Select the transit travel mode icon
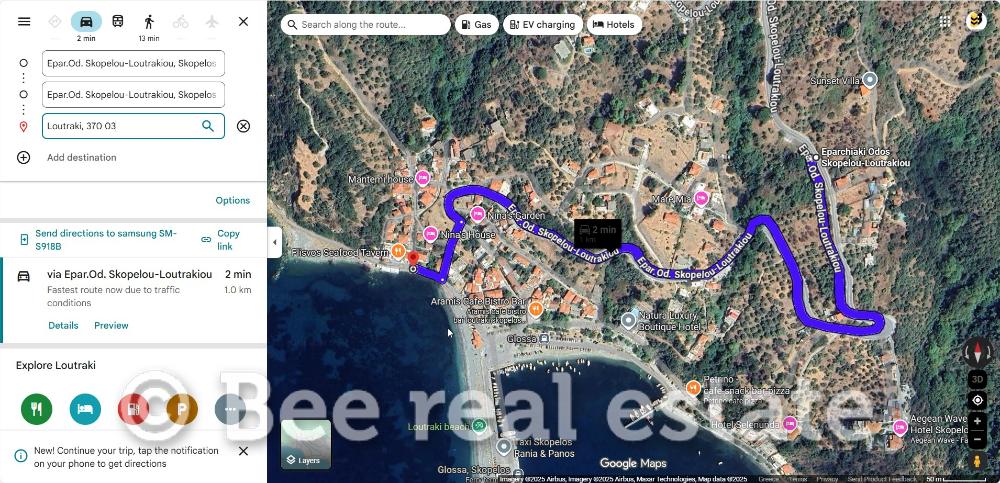This screenshot has height=483, width=1000. pos(118,21)
